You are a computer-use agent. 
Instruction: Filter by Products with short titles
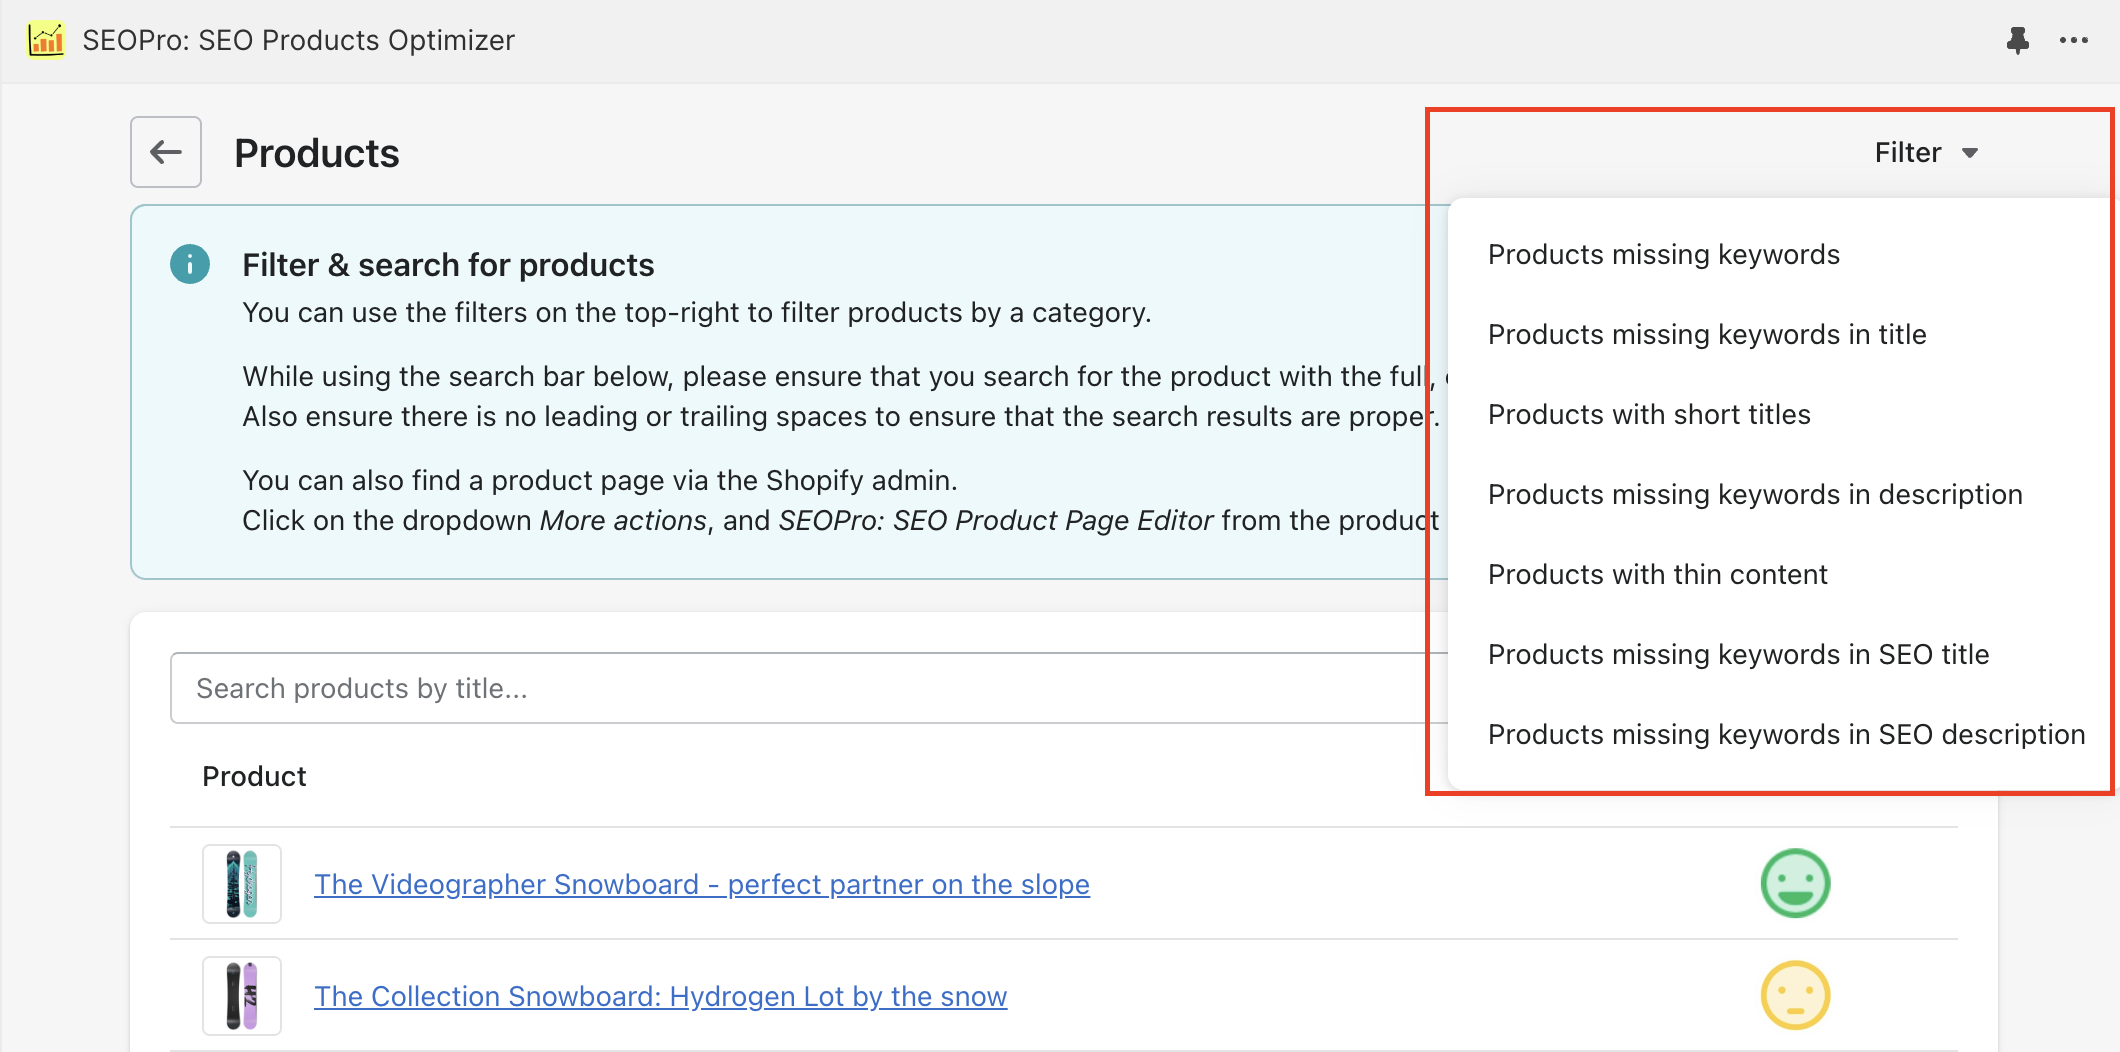click(x=1648, y=414)
